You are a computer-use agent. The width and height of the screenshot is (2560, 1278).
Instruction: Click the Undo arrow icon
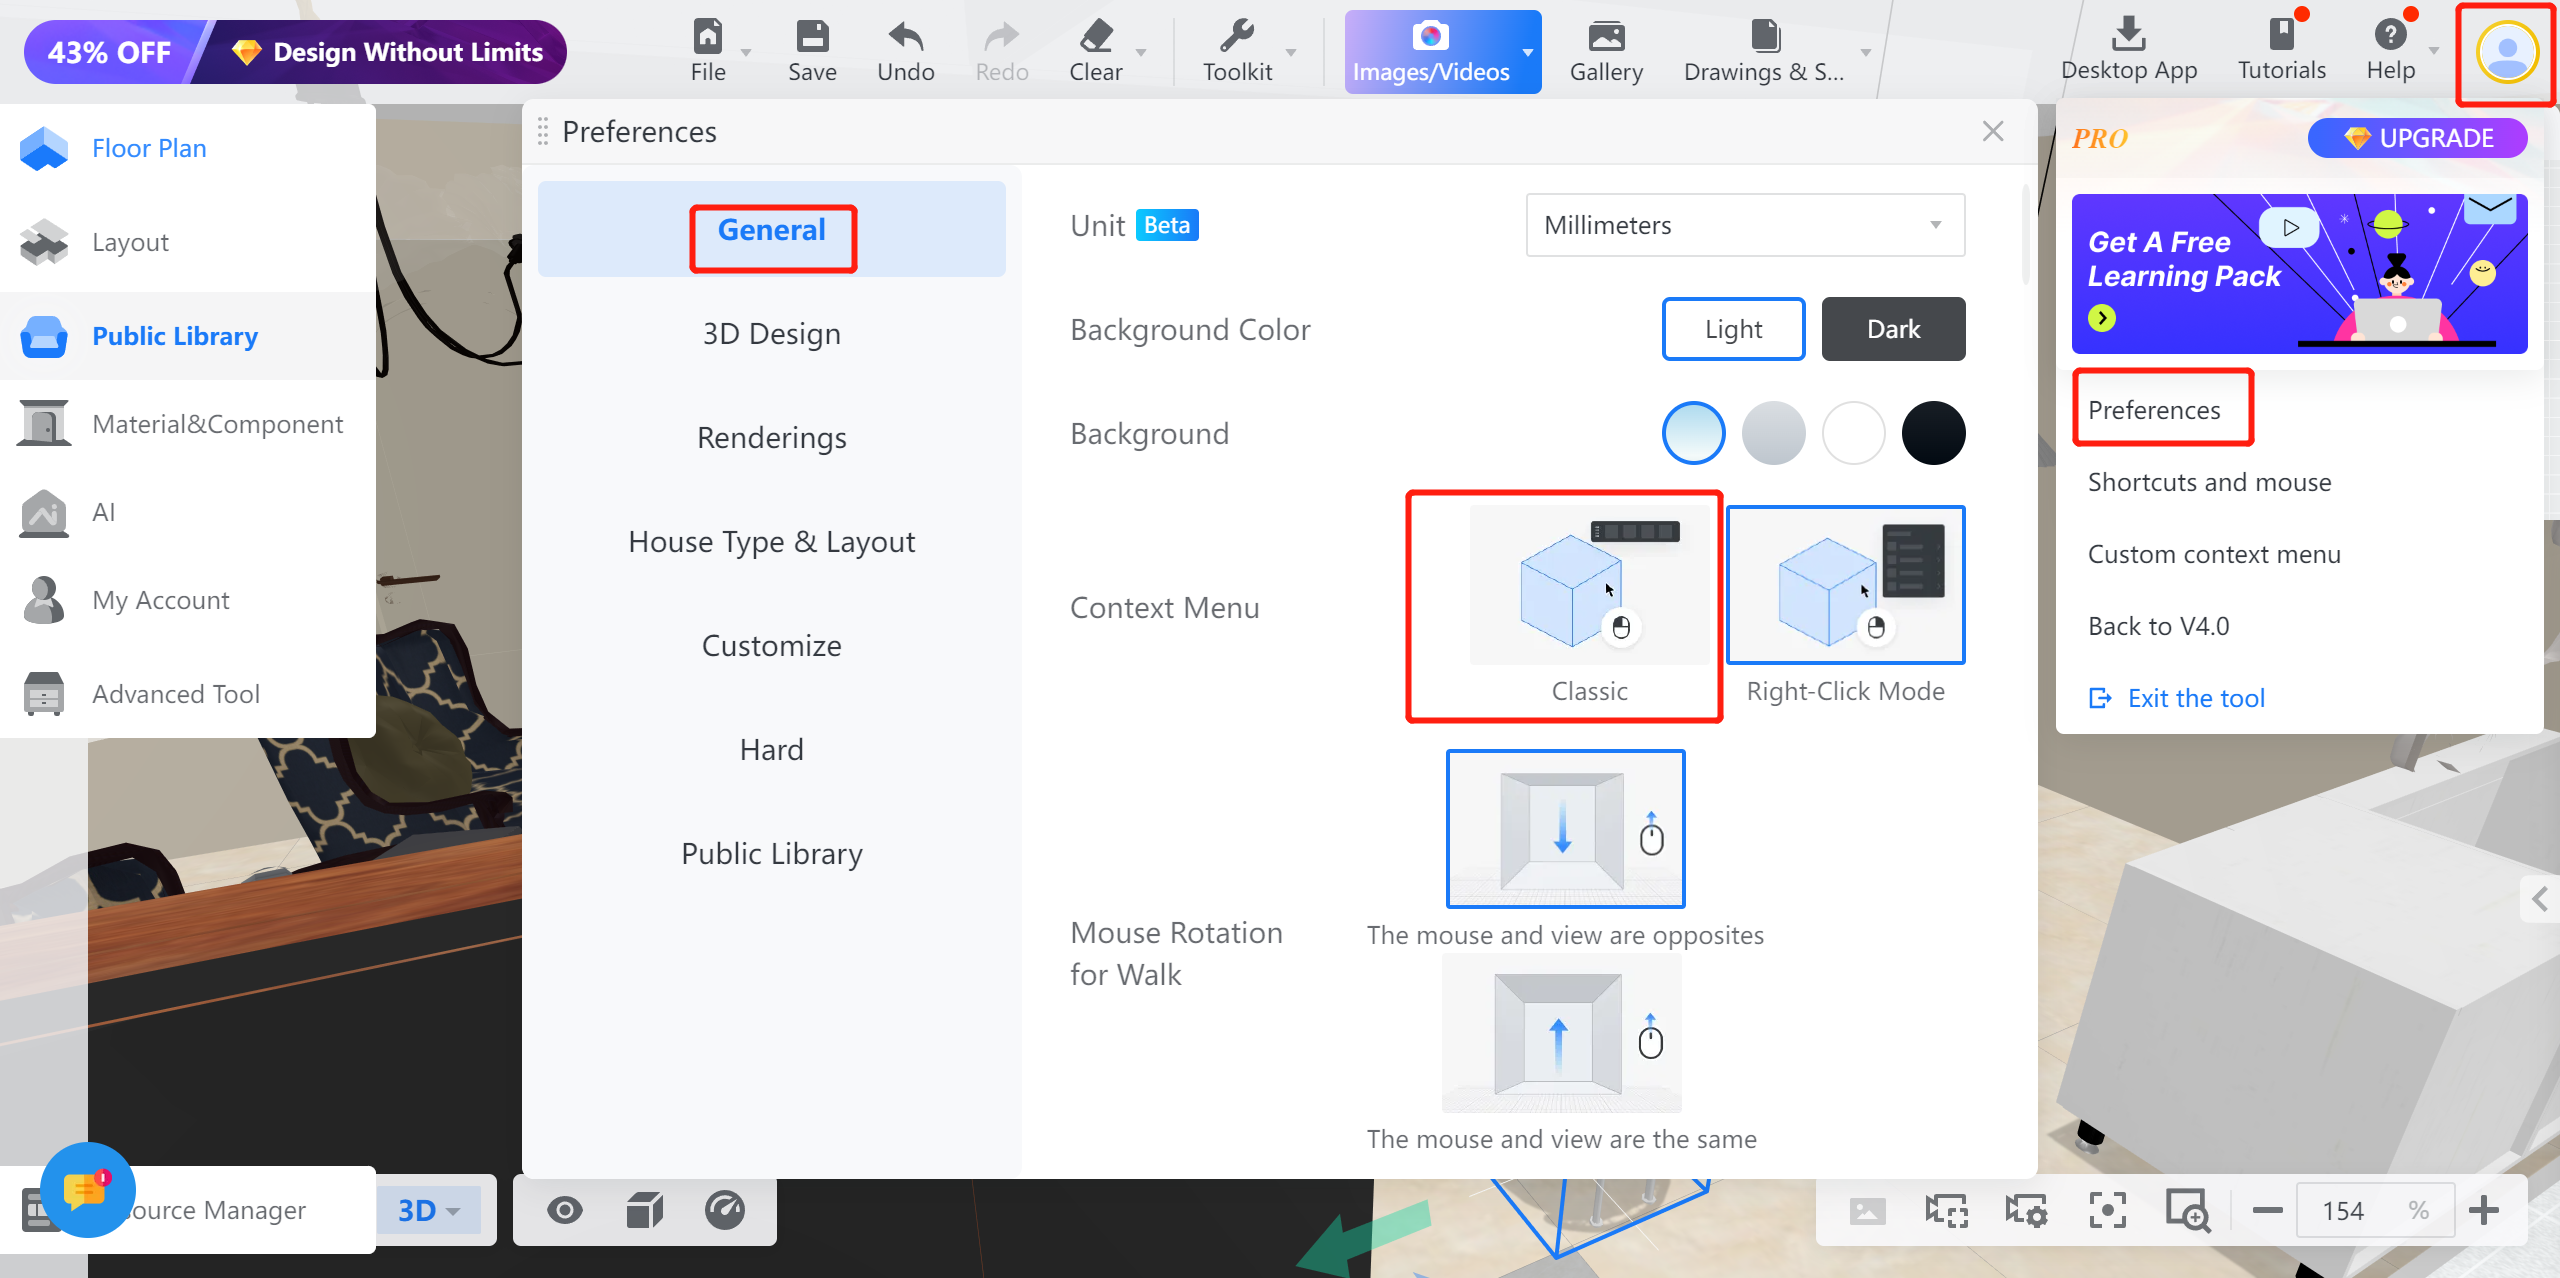pyautogui.click(x=905, y=37)
